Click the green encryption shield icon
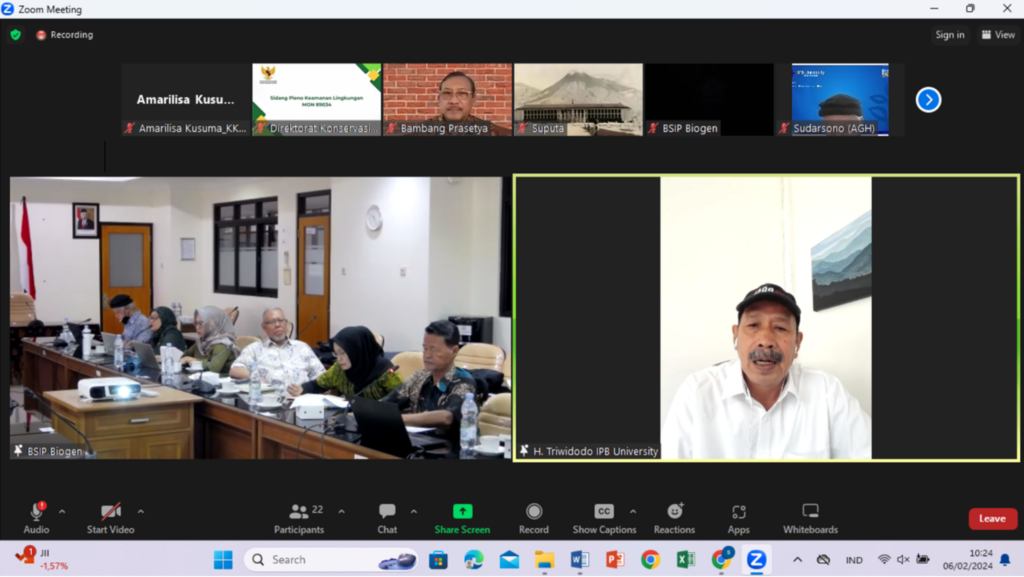This screenshot has width=1024, height=577. pyautogui.click(x=15, y=35)
